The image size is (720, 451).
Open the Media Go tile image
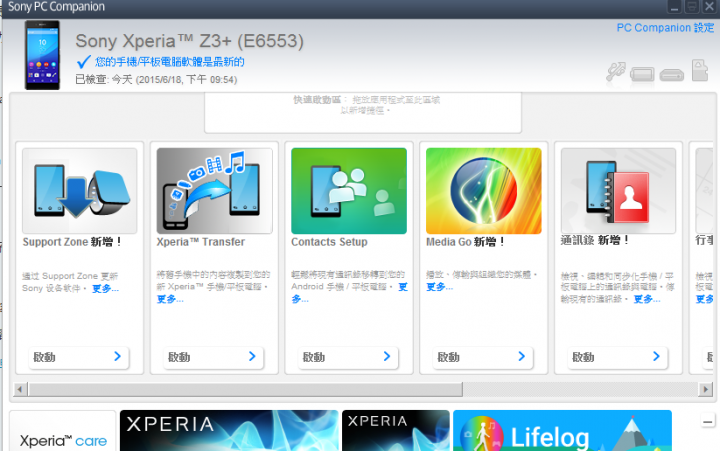click(484, 191)
